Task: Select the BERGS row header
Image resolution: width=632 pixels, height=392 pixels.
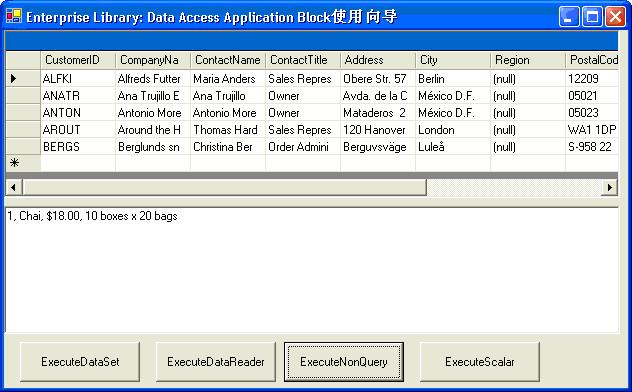Action: tap(23, 146)
